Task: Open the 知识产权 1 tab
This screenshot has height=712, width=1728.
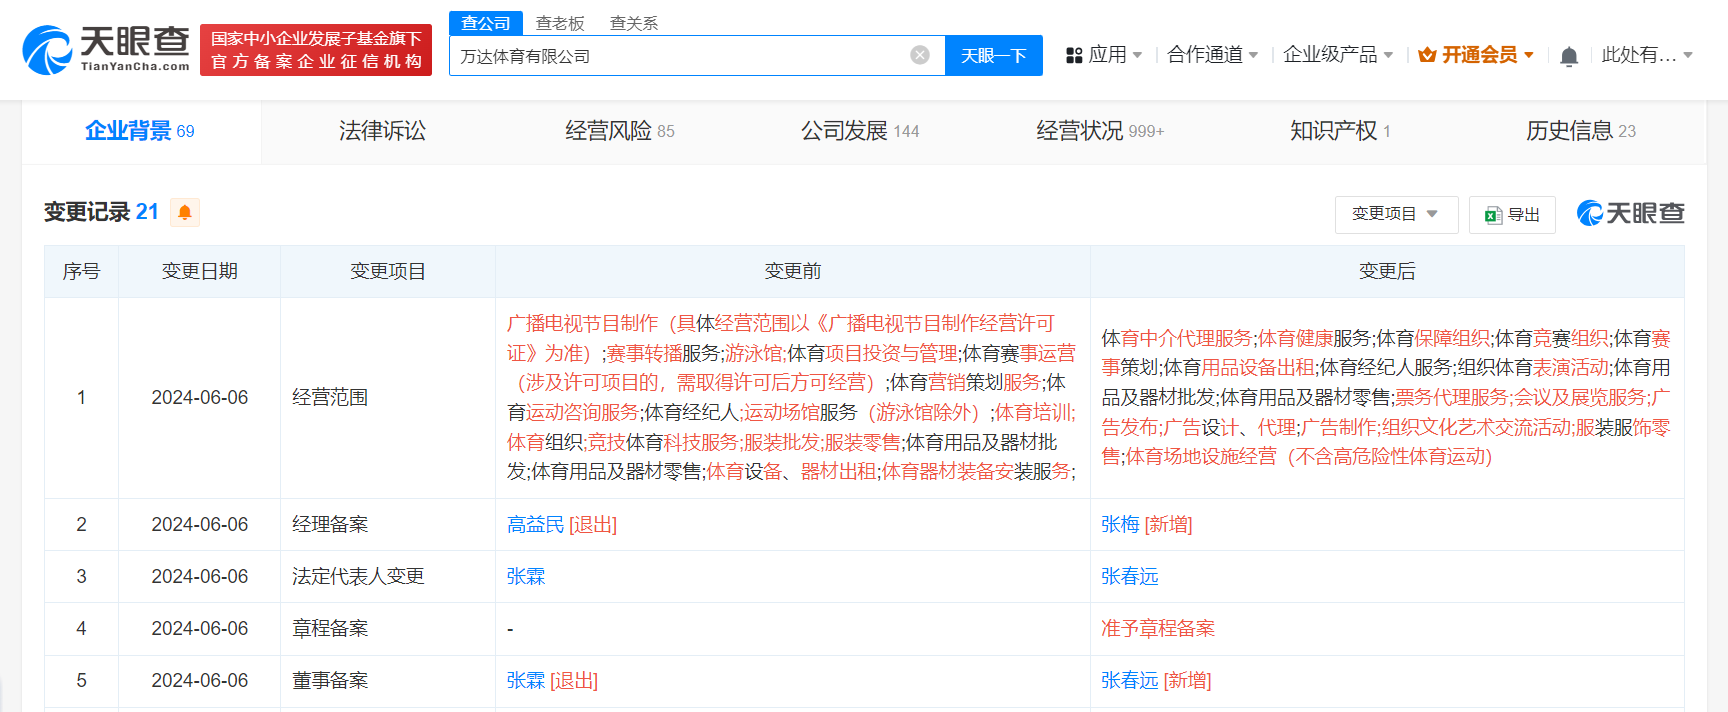Action: (x=1340, y=131)
